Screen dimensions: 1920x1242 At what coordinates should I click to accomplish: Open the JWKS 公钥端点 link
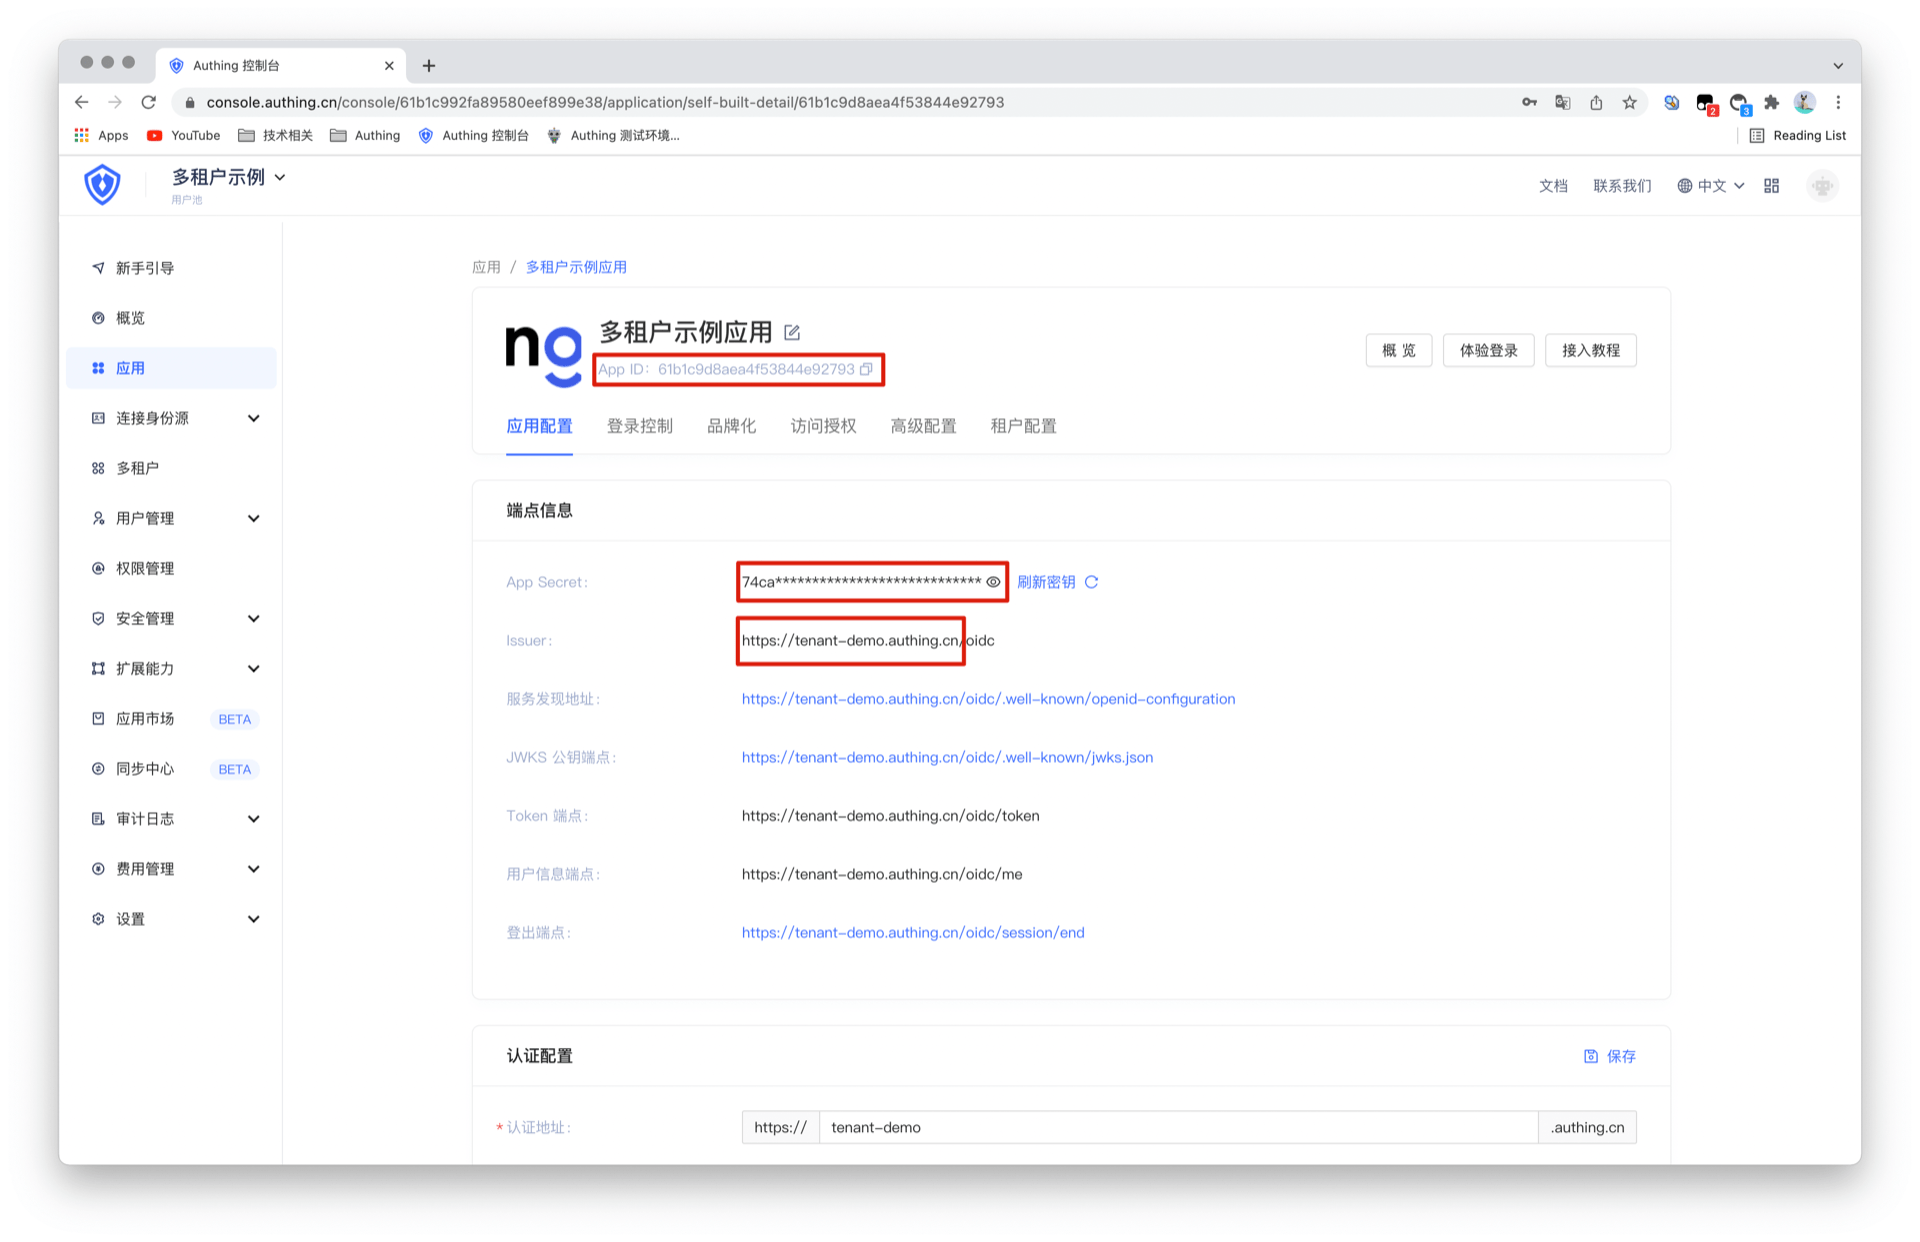pos(947,757)
